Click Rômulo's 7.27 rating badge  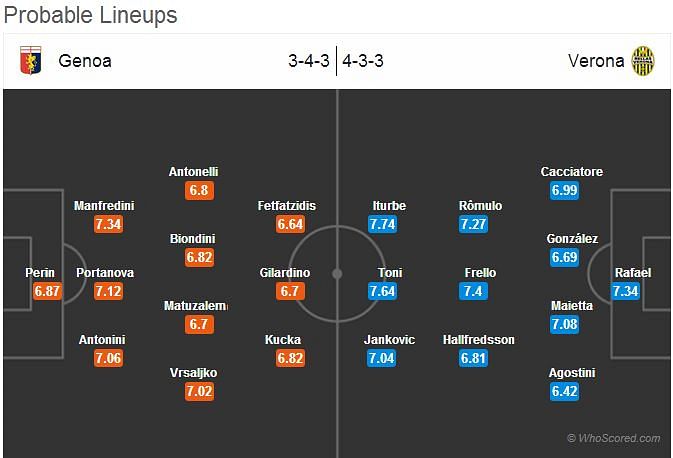click(474, 224)
